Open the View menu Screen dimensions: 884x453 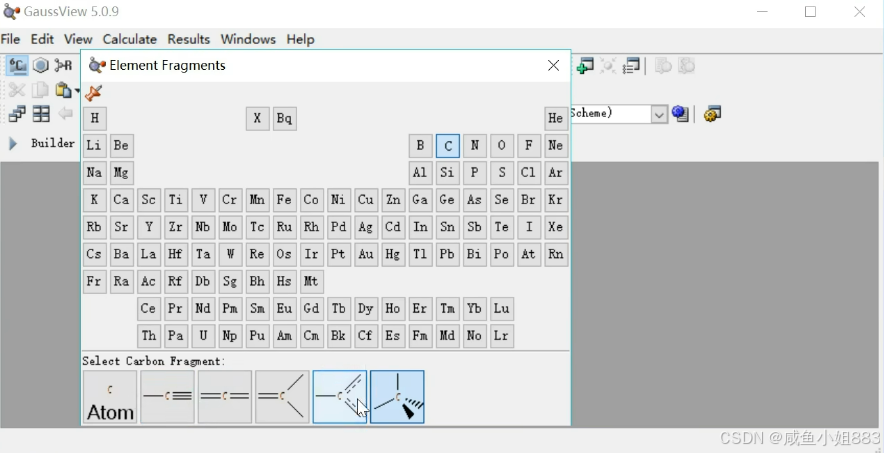[x=78, y=39]
